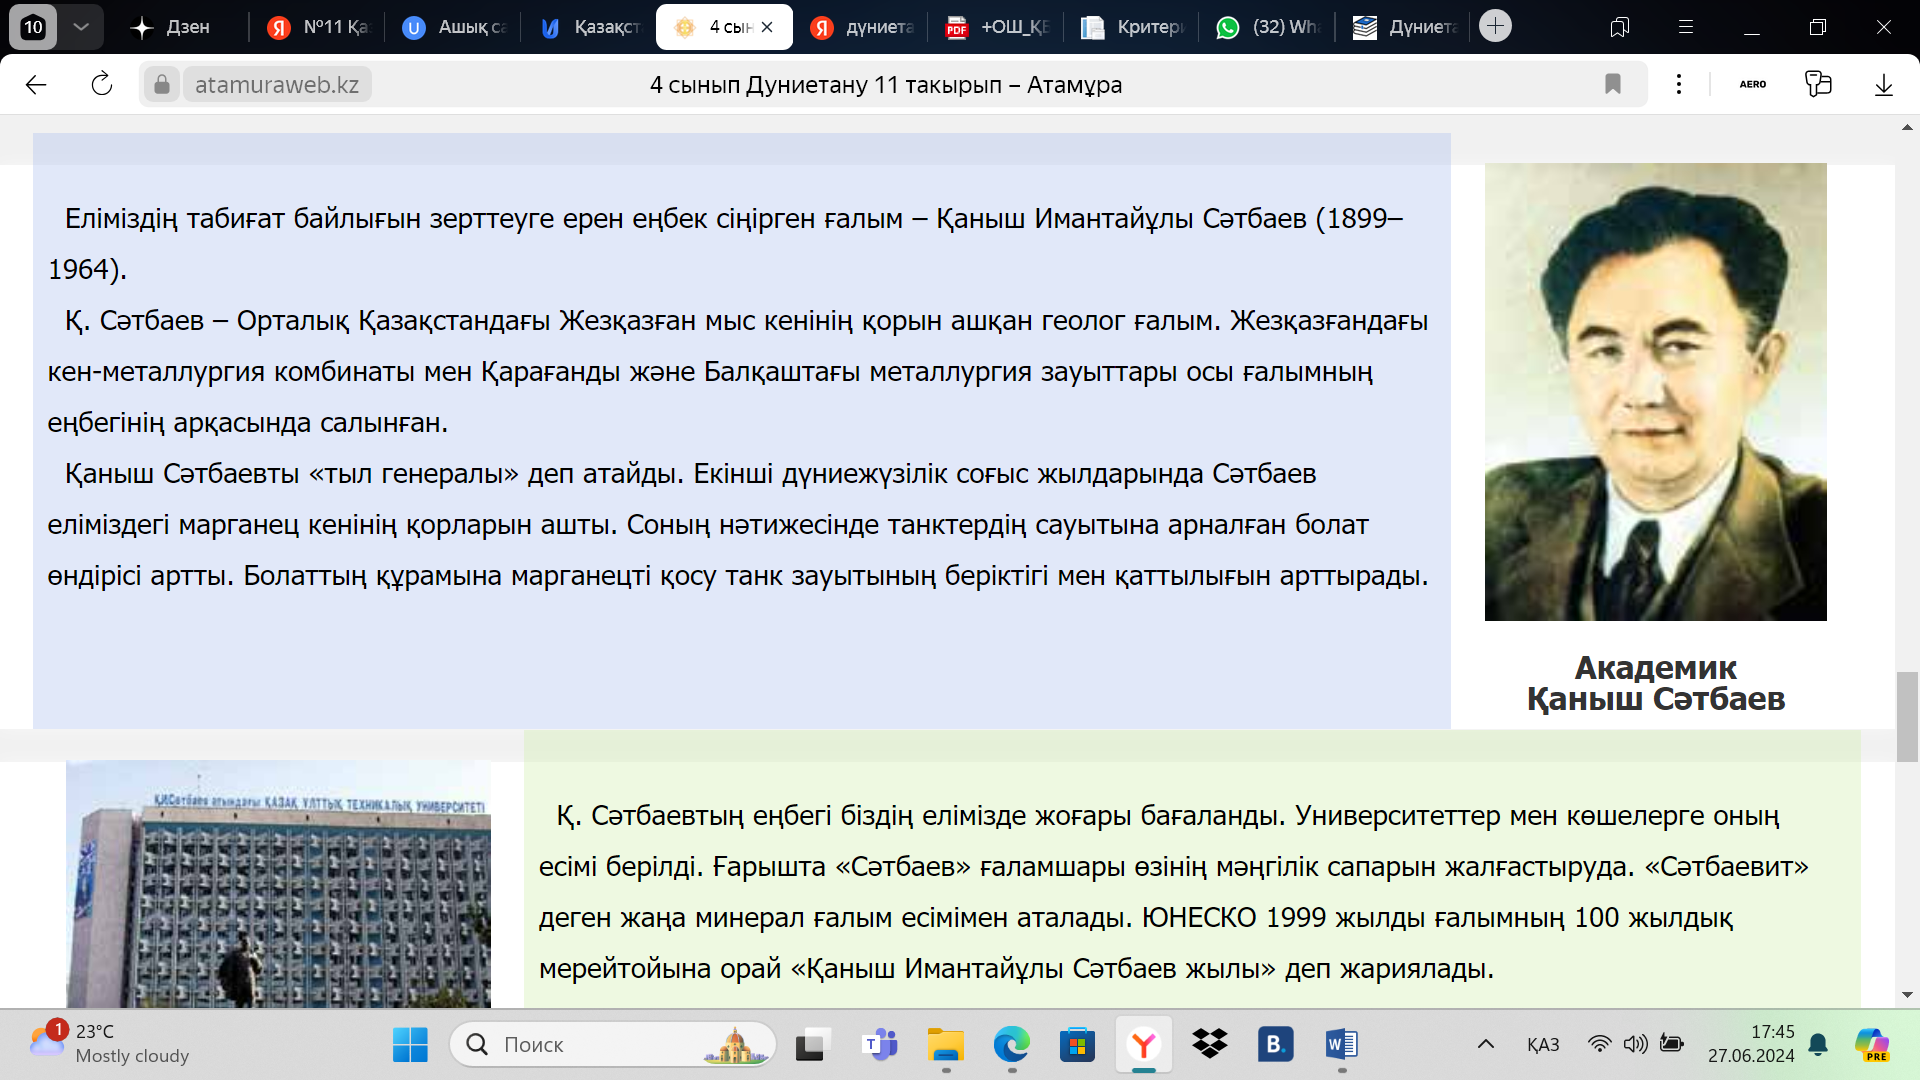Click the vertical page scrollbar thumb
The width and height of the screenshot is (1920, 1080).
[1907, 716]
